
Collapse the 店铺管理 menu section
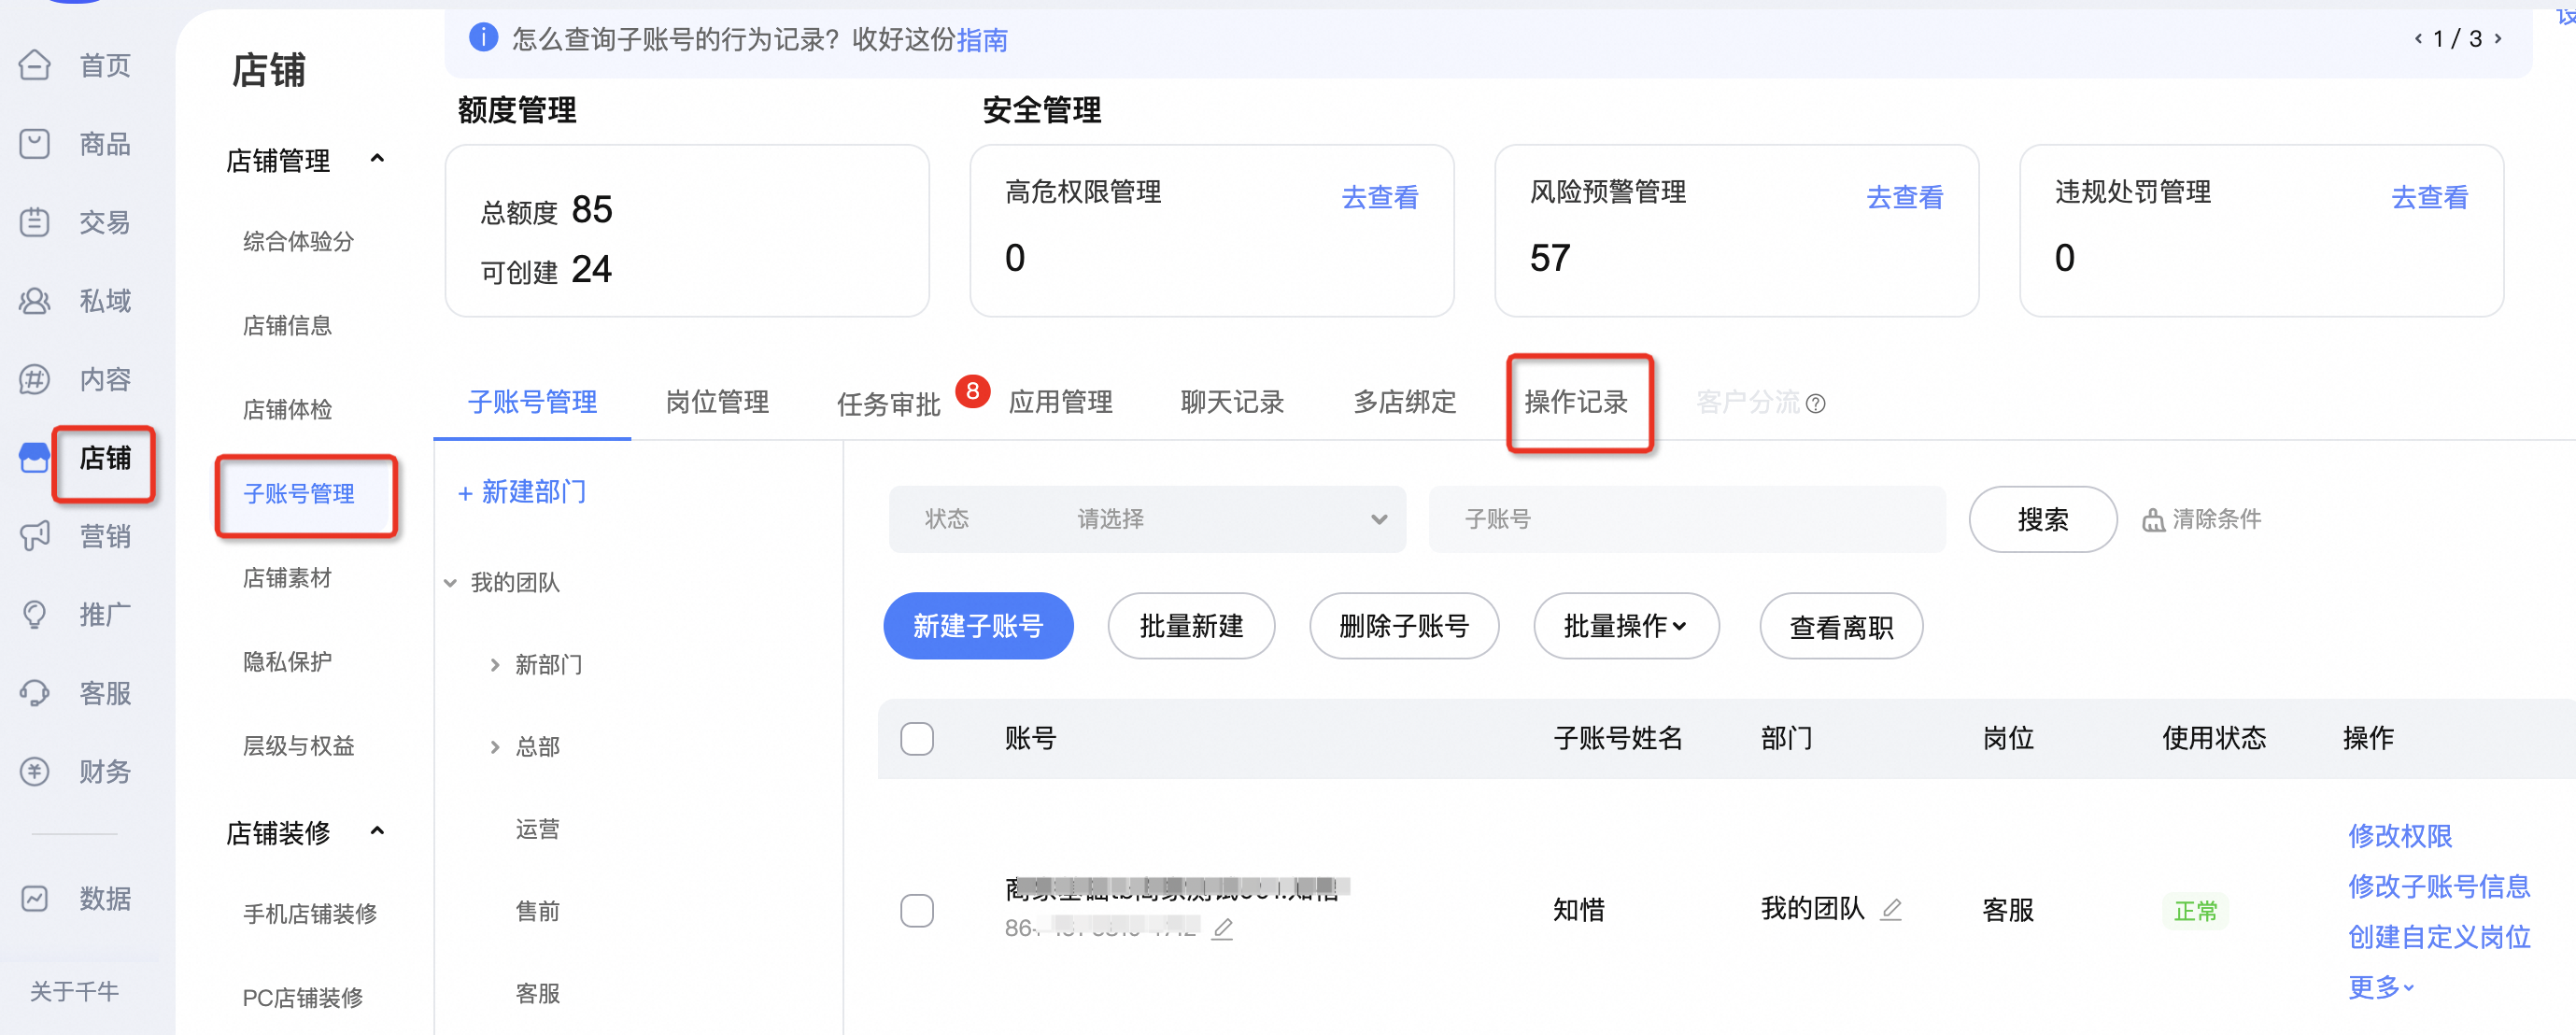tap(377, 159)
